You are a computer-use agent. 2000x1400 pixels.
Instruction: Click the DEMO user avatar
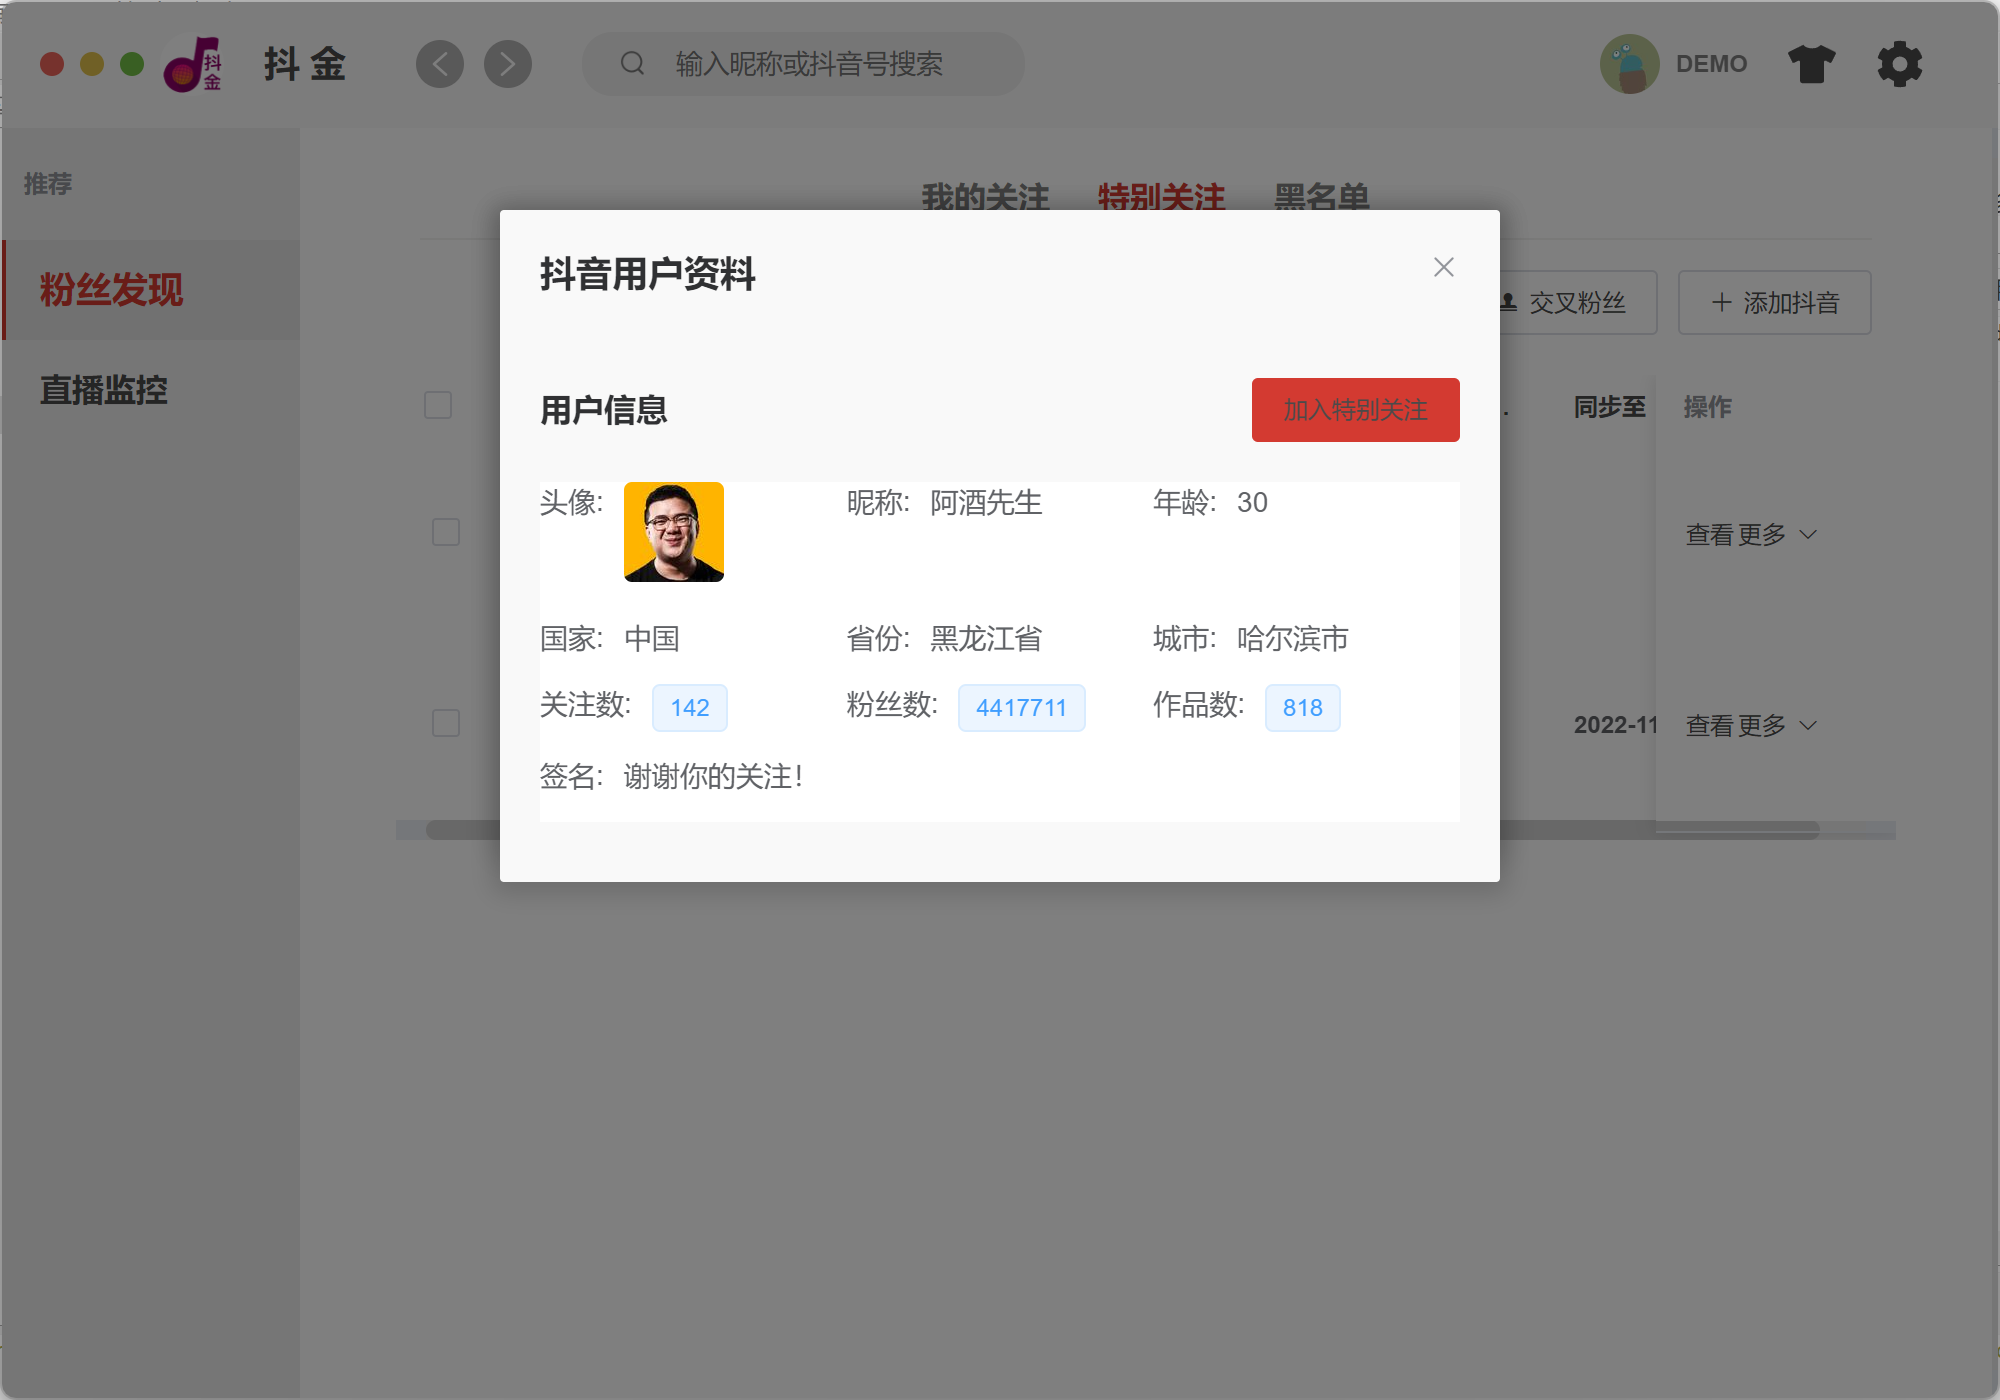pos(1630,64)
